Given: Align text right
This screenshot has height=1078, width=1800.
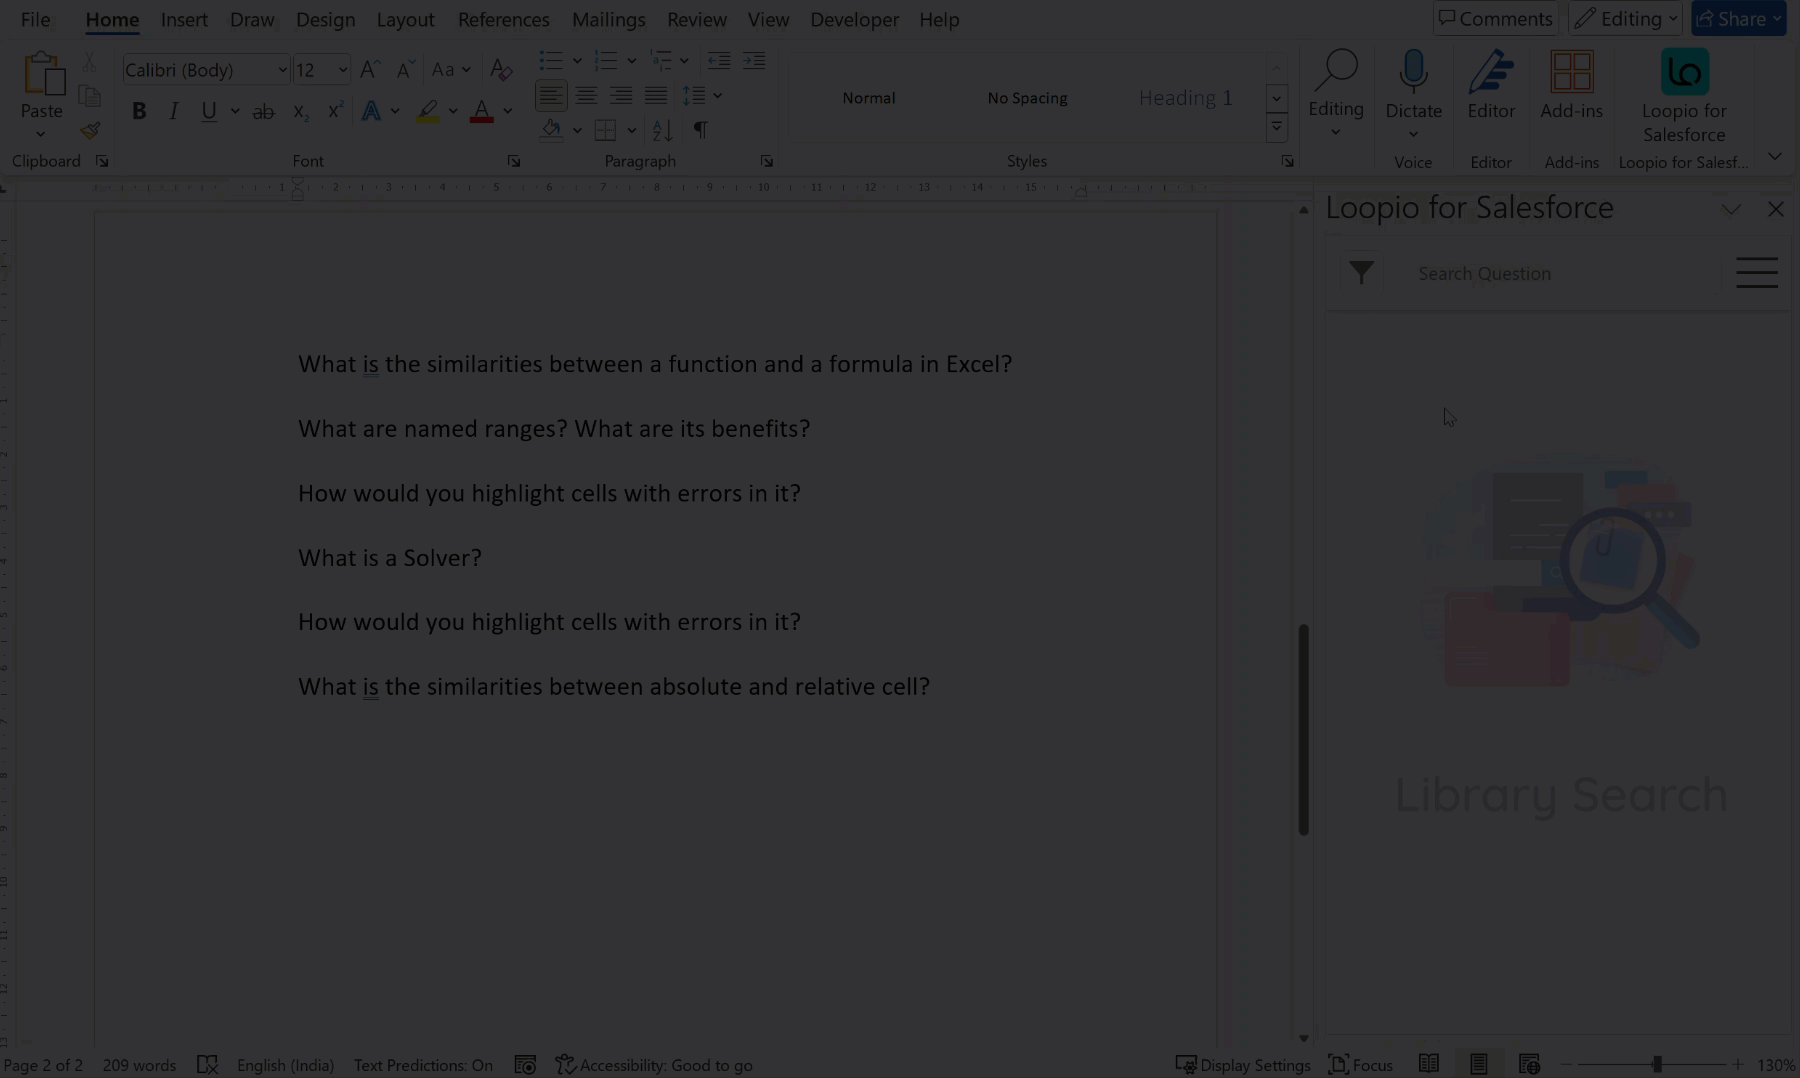Looking at the screenshot, I should pyautogui.click(x=621, y=96).
